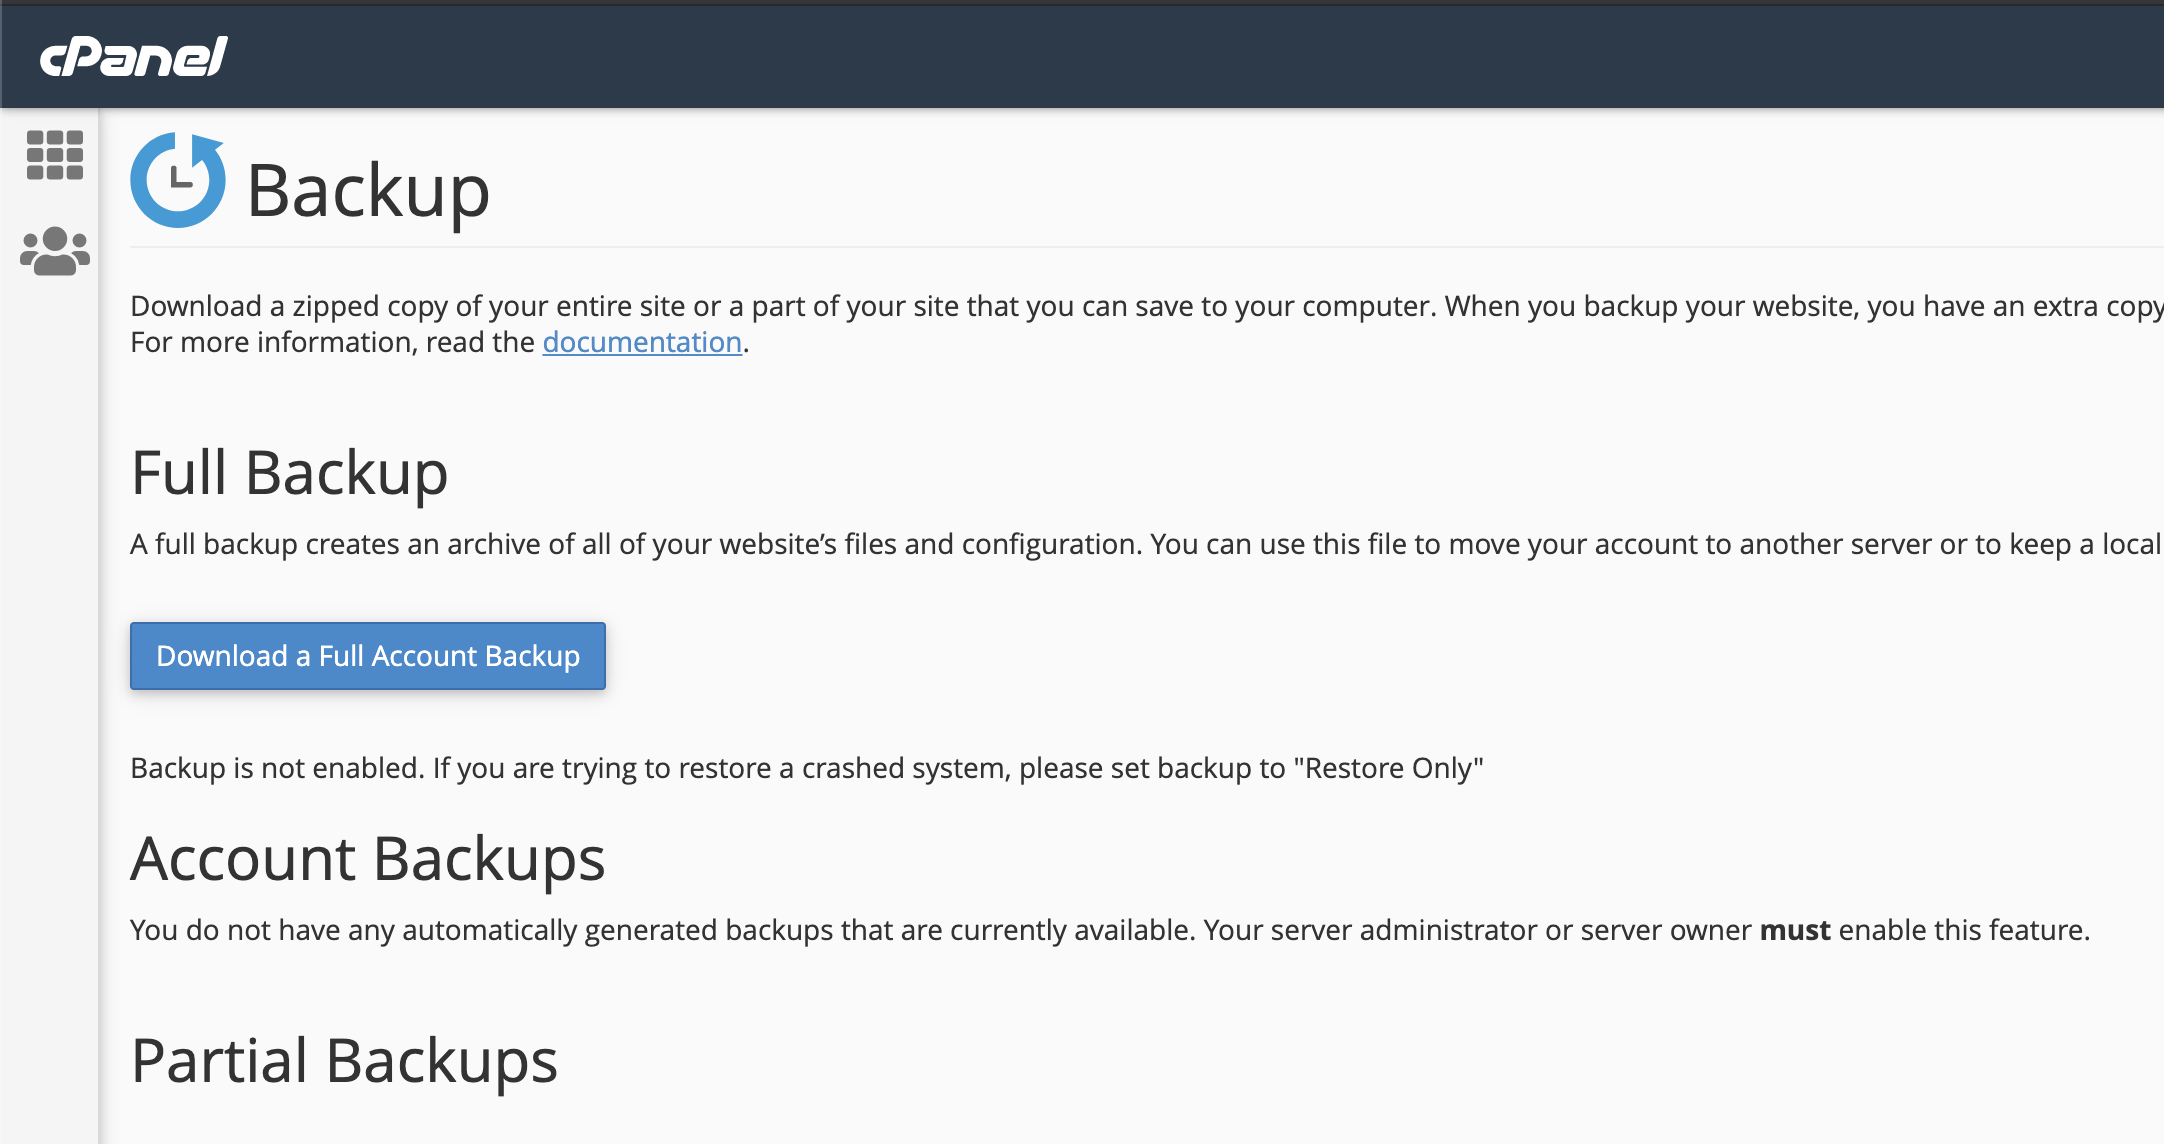The image size is (2164, 1144).
Task: Click the quoted "Restore Only" text
Action: (x=1388, y=768)
